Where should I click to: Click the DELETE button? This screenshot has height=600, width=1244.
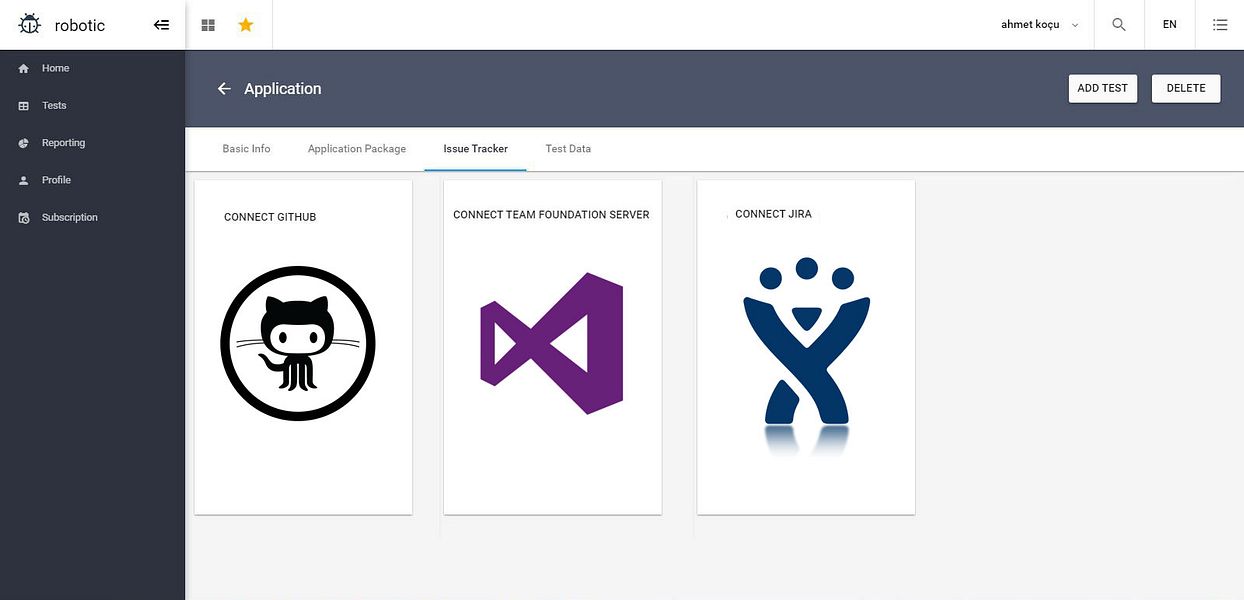(x=1186, y=88)
